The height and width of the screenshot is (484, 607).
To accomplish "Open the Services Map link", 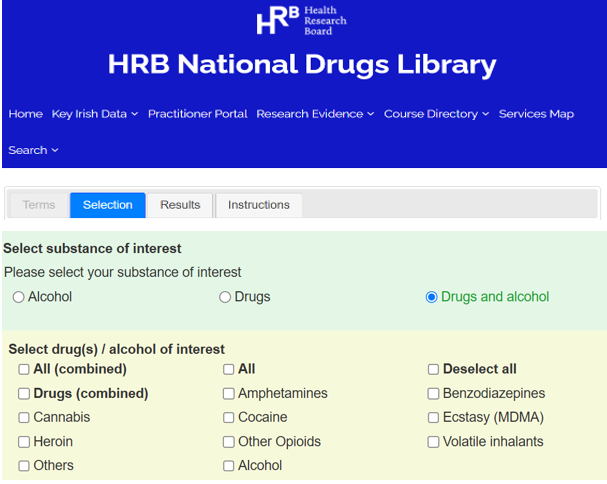I will [536, 114].
